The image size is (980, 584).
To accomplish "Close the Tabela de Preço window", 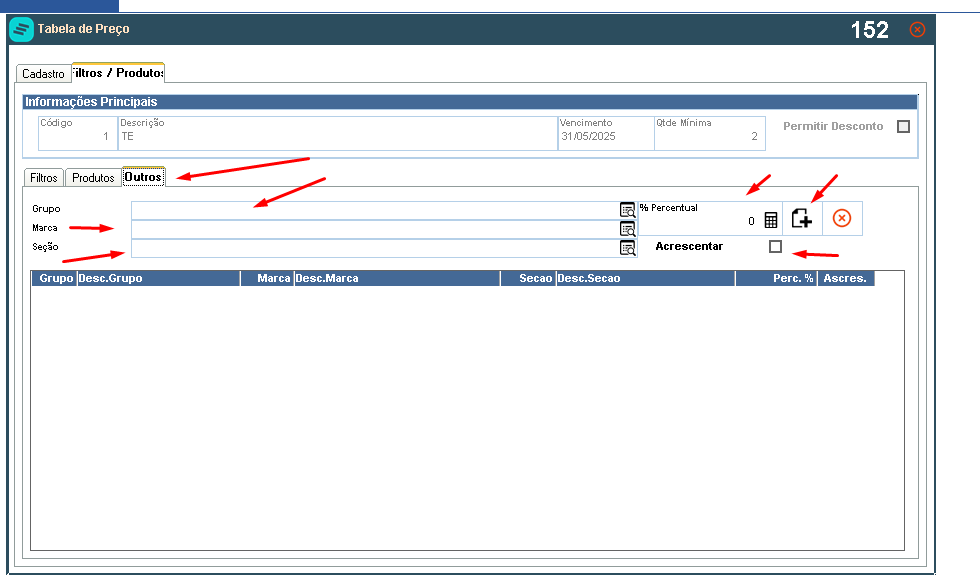I will (917, 29).
